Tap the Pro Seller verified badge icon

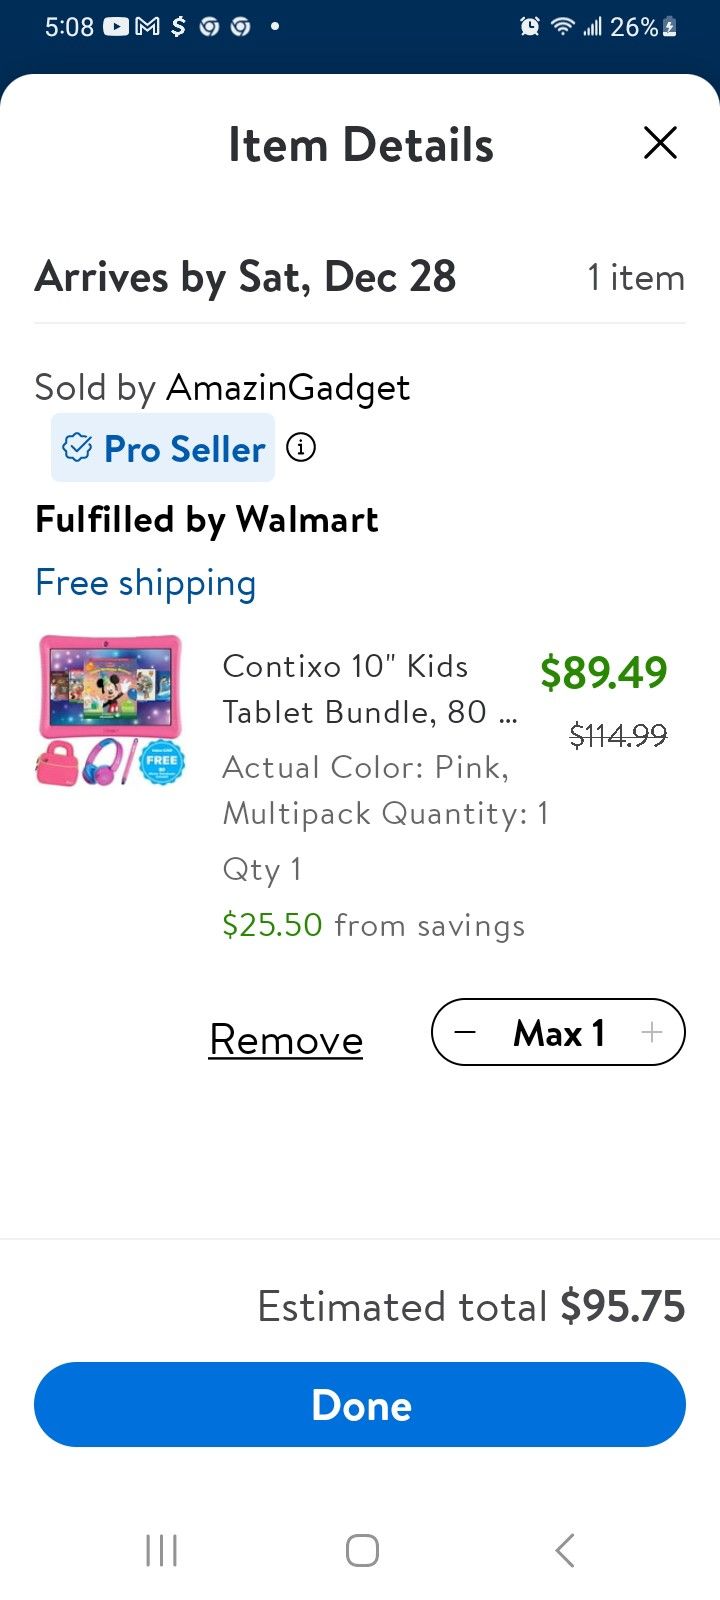[x=79, y=447]
